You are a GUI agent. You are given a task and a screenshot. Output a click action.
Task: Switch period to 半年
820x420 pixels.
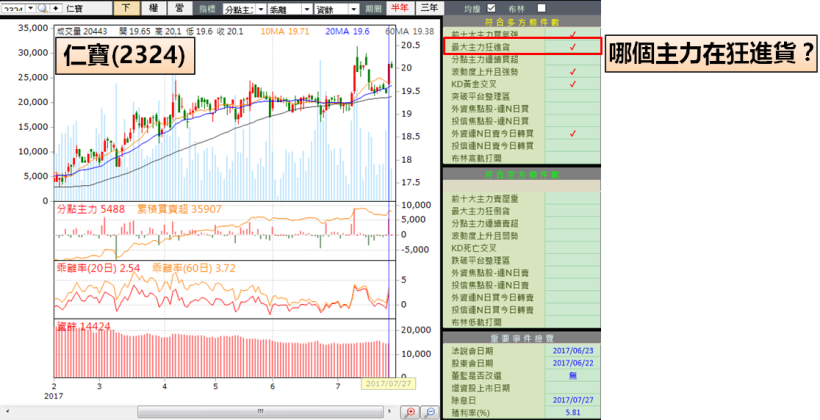coord(400,8)
